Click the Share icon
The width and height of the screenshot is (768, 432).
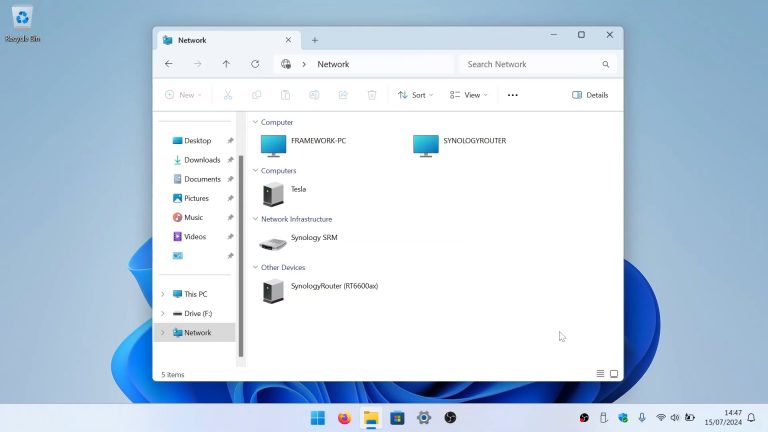pyautogui.click(x=343, y=95)
